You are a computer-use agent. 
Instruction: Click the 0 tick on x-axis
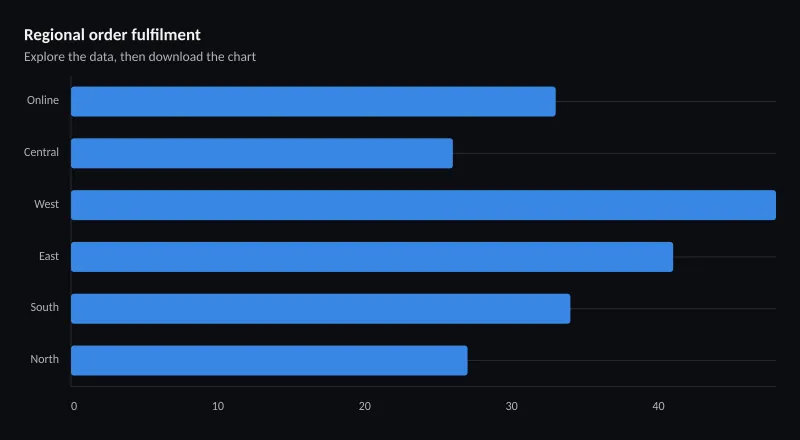point(74,406)
